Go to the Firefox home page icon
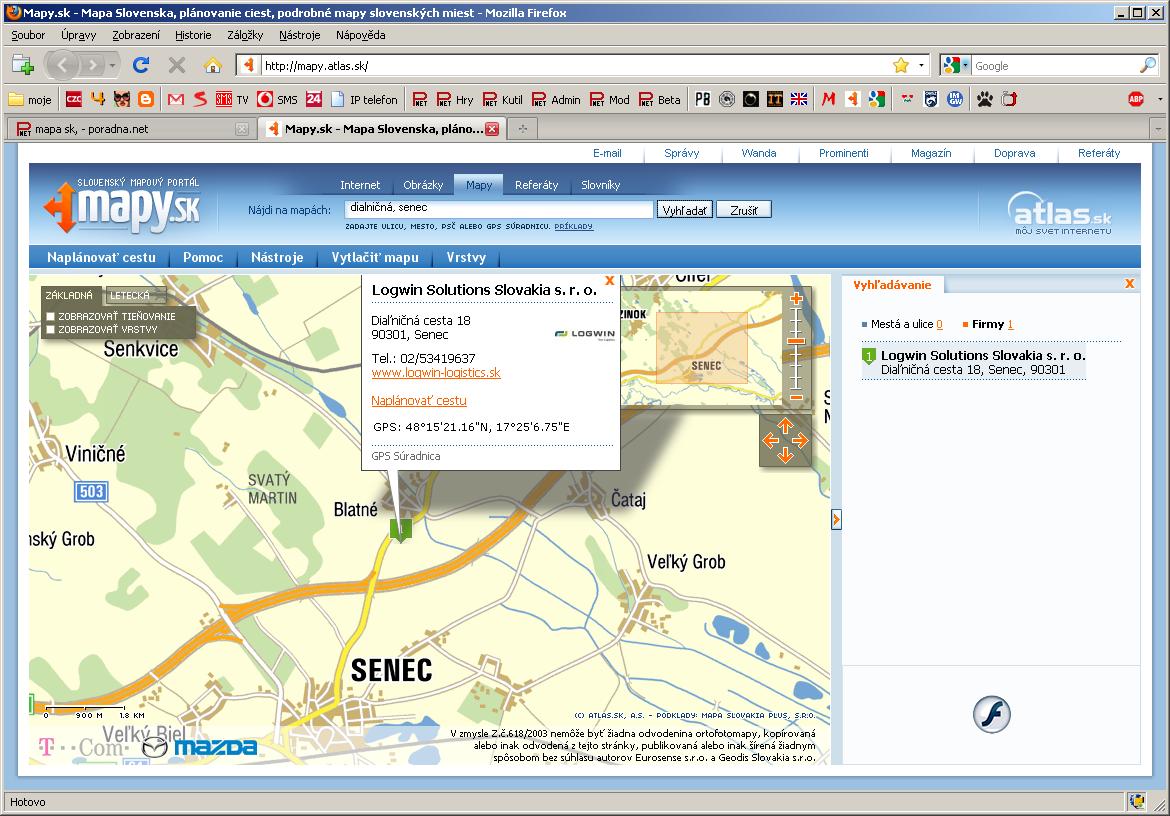Image resolution: width=1170 pixels, height=816 pixels. coord(212,65)
